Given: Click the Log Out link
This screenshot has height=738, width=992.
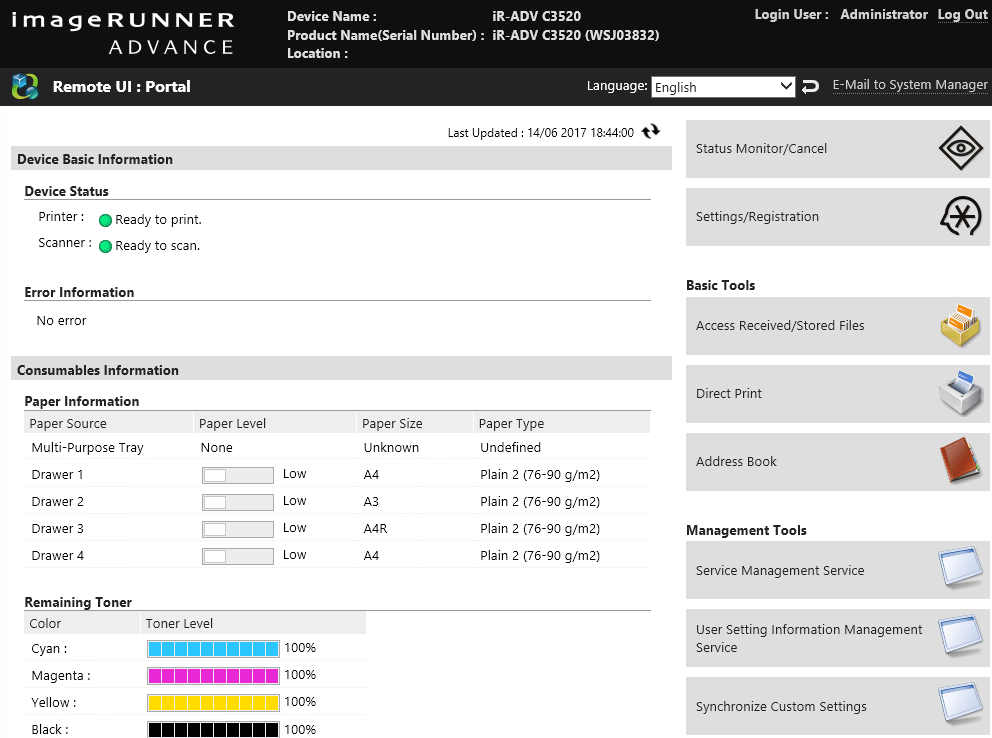Looking at the screenshot, I should [x=962, y=15].
